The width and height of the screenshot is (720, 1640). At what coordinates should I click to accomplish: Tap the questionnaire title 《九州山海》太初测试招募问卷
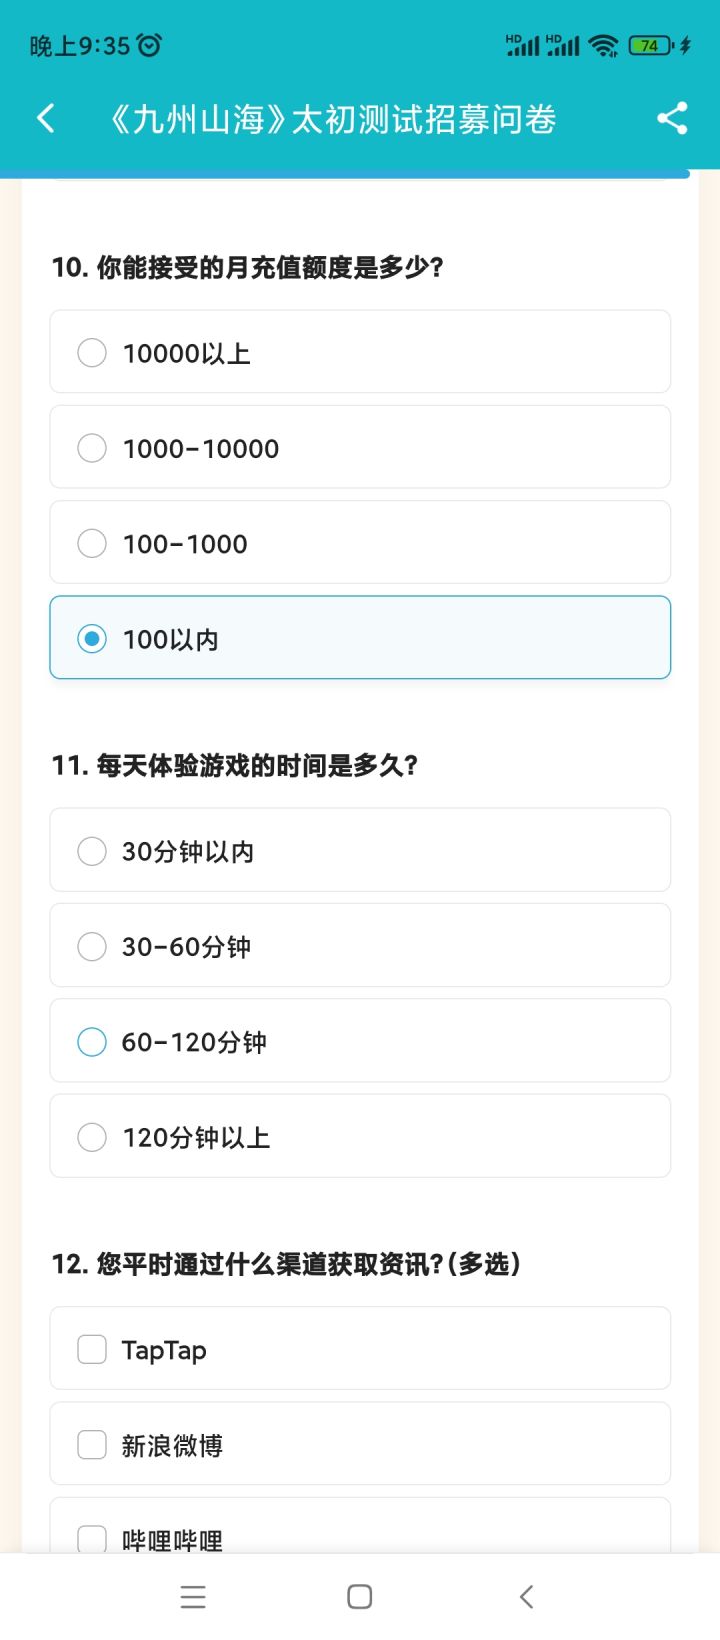tap(332, 119)
